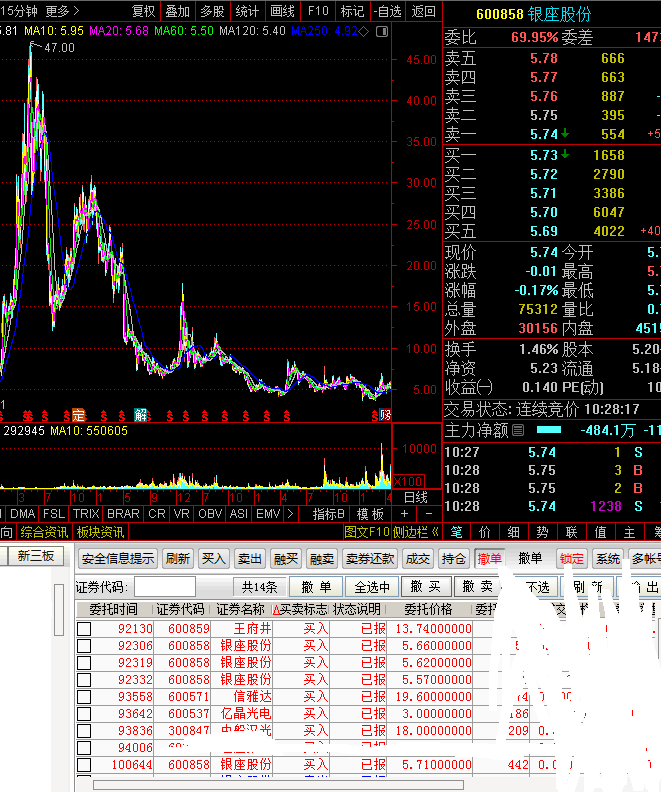Click the 定 marker on chart timeline
Viewport: 661px width, 792px height.
pos(79,416)
